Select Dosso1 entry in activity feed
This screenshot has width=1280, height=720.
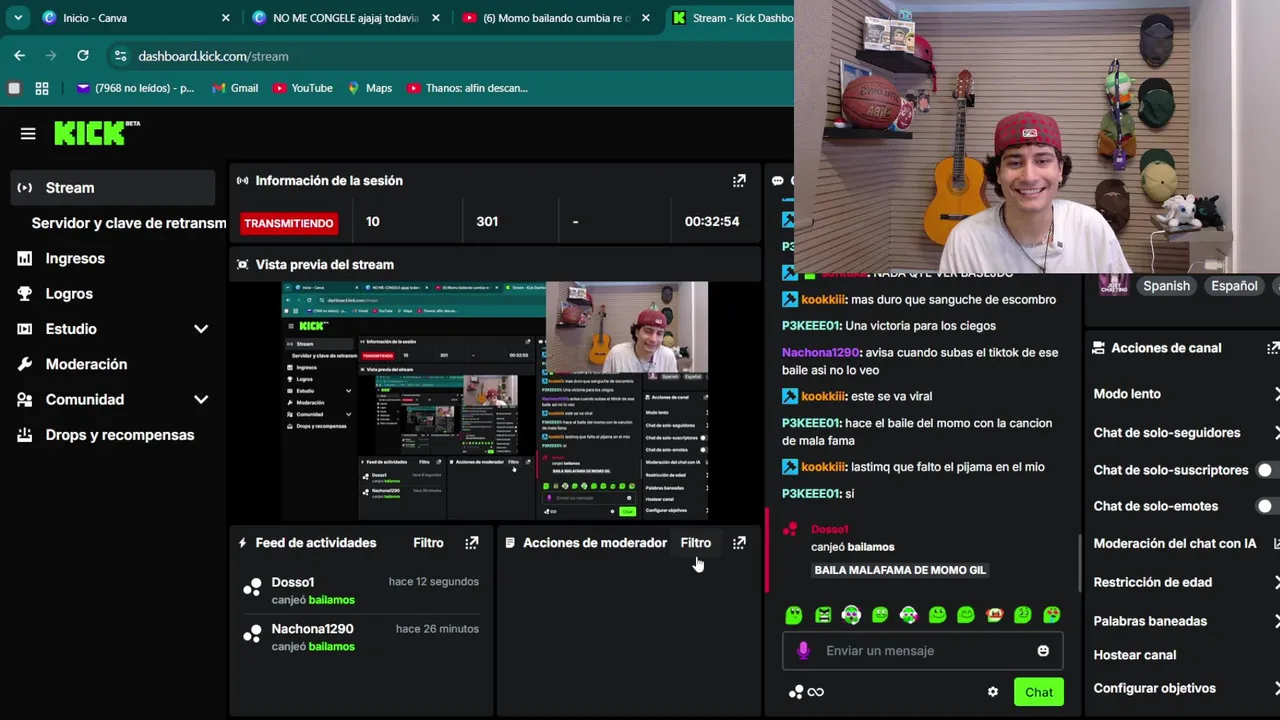coord(361,590)
